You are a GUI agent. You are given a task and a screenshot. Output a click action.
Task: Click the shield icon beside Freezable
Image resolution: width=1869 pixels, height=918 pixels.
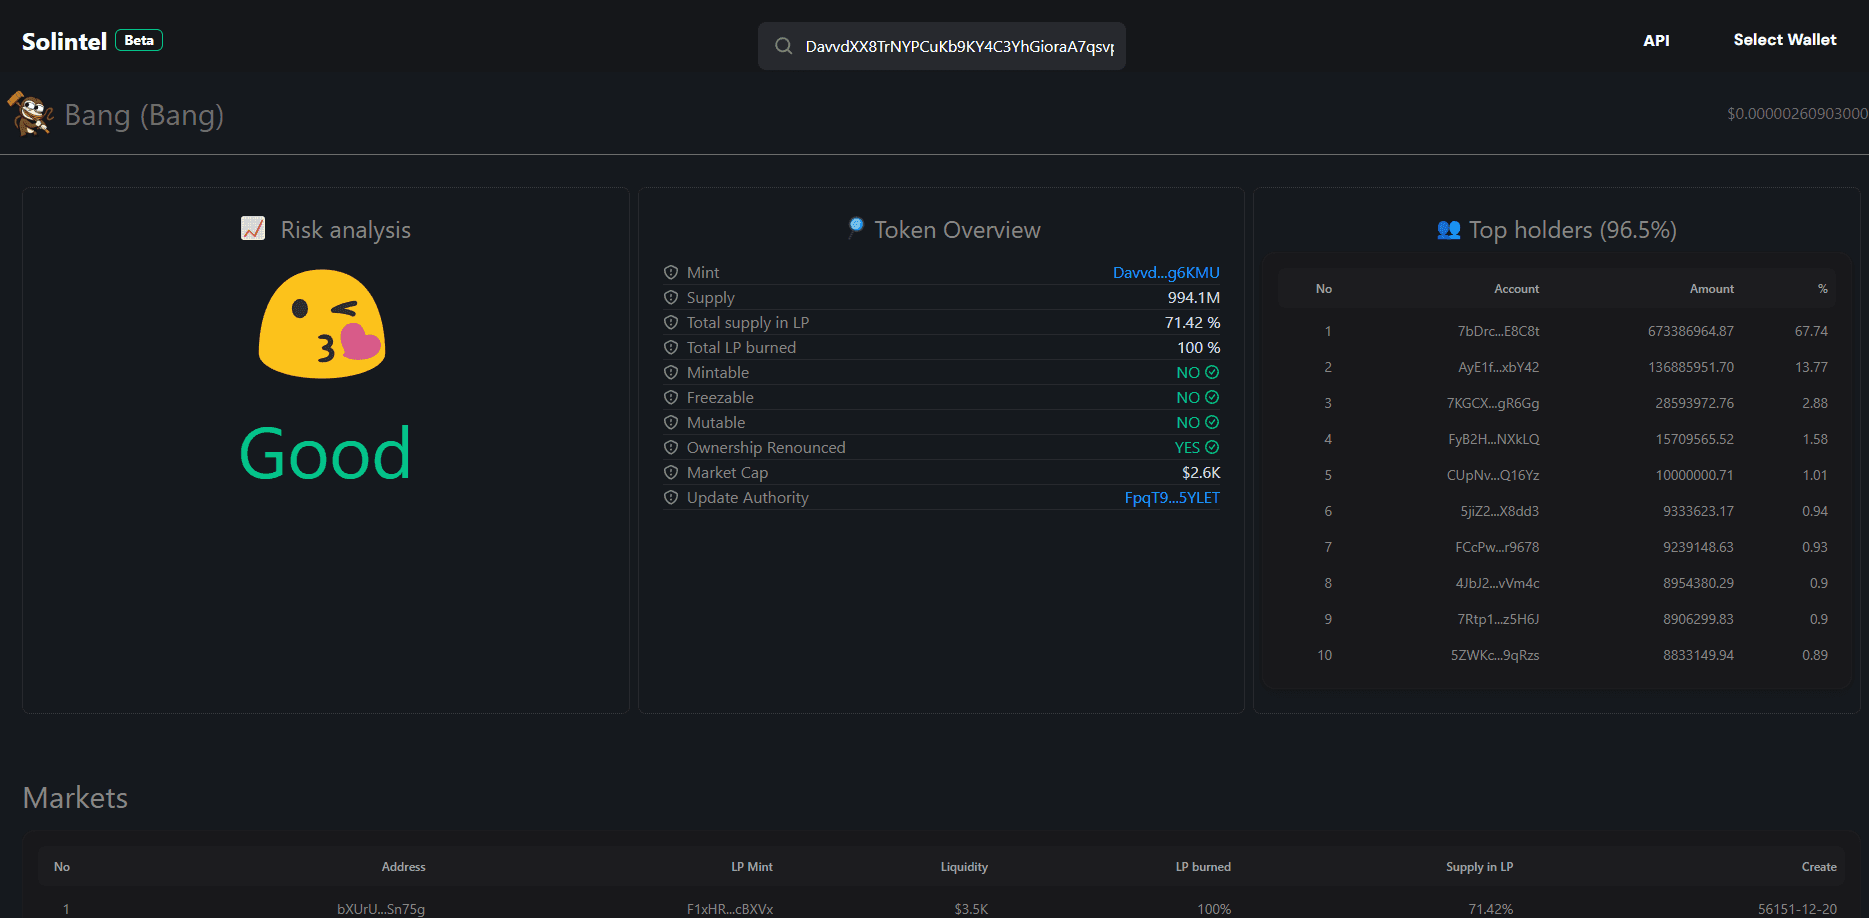coord(671,397)
